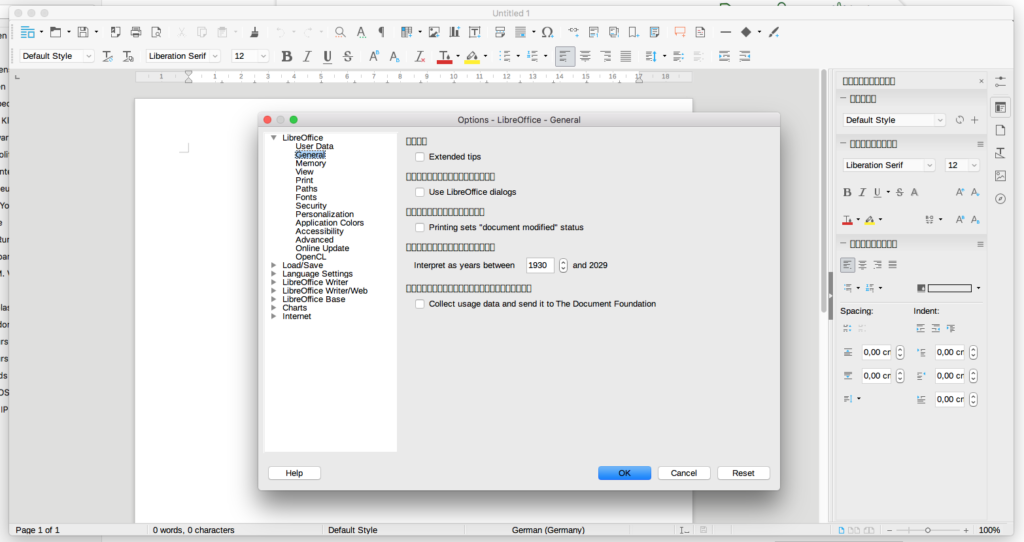Click the zoom slider in status bar

[x=928, y=530]
